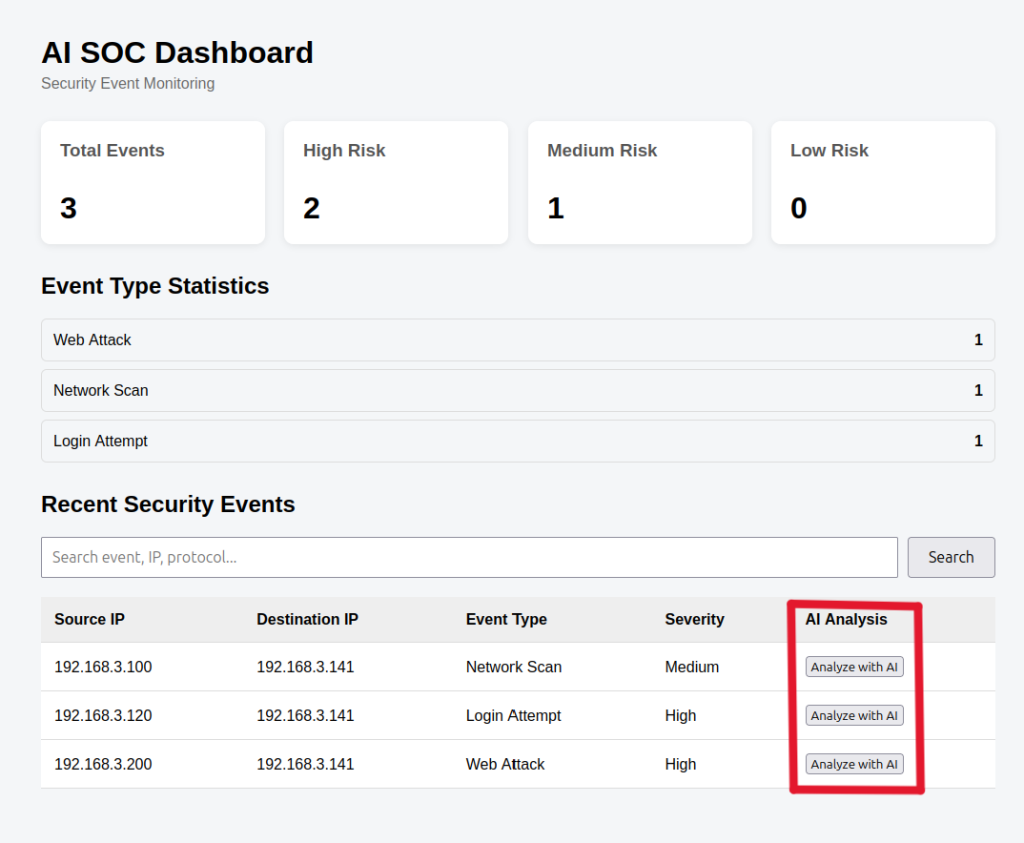1024x843 pixels.
Task: Click the Network Scan statistics row
Action: (x=518, y=390)
